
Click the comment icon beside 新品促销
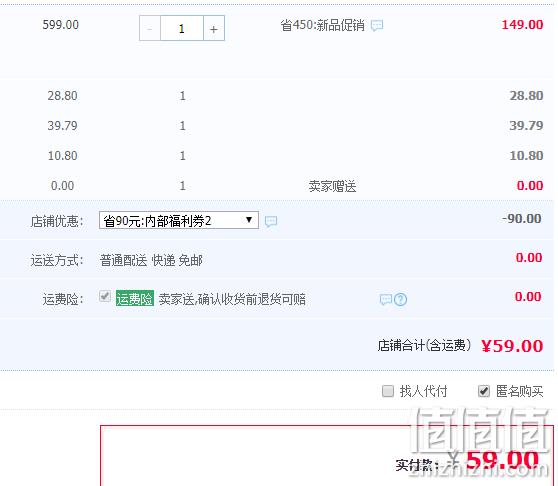coord(377,26)
